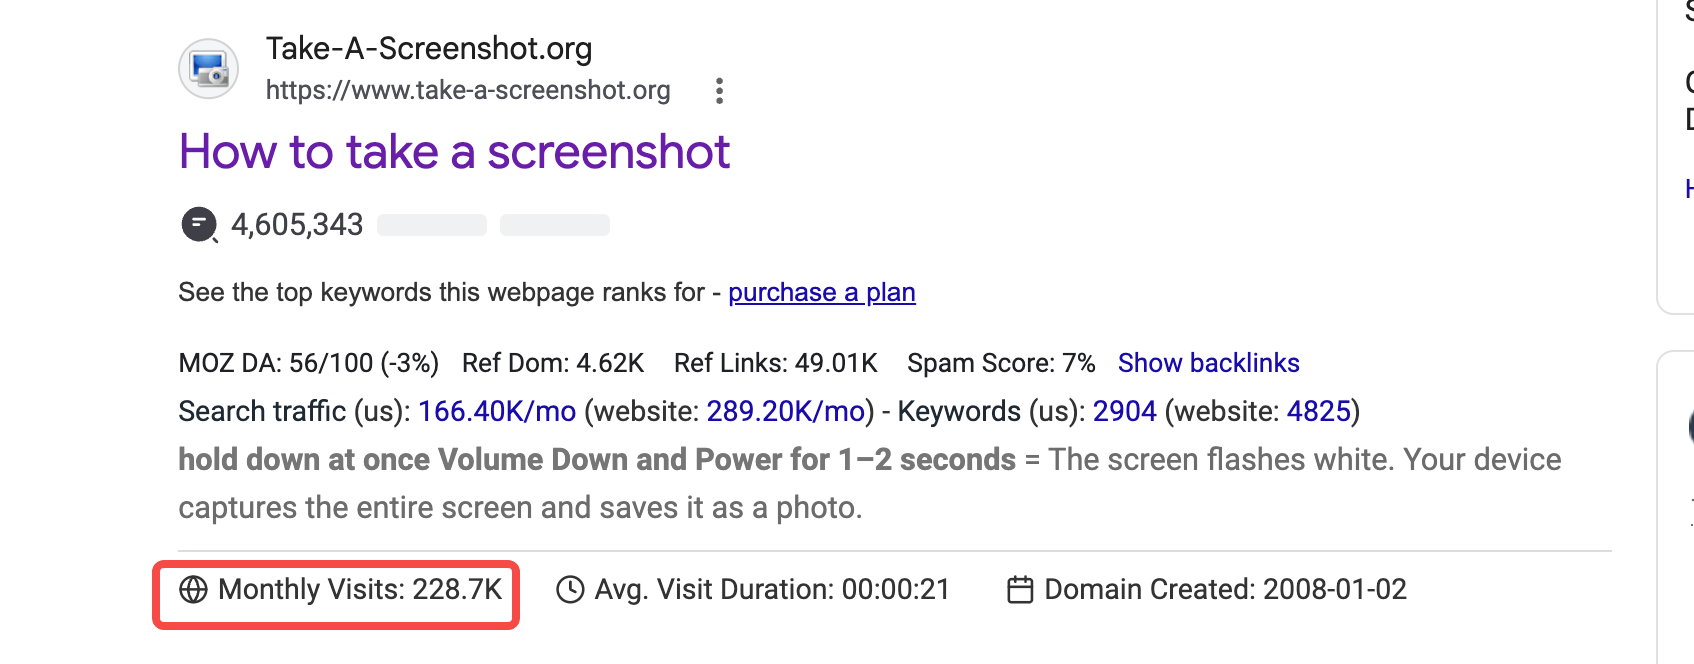Open the "How to take a screenshot" result

click(454, 152)
